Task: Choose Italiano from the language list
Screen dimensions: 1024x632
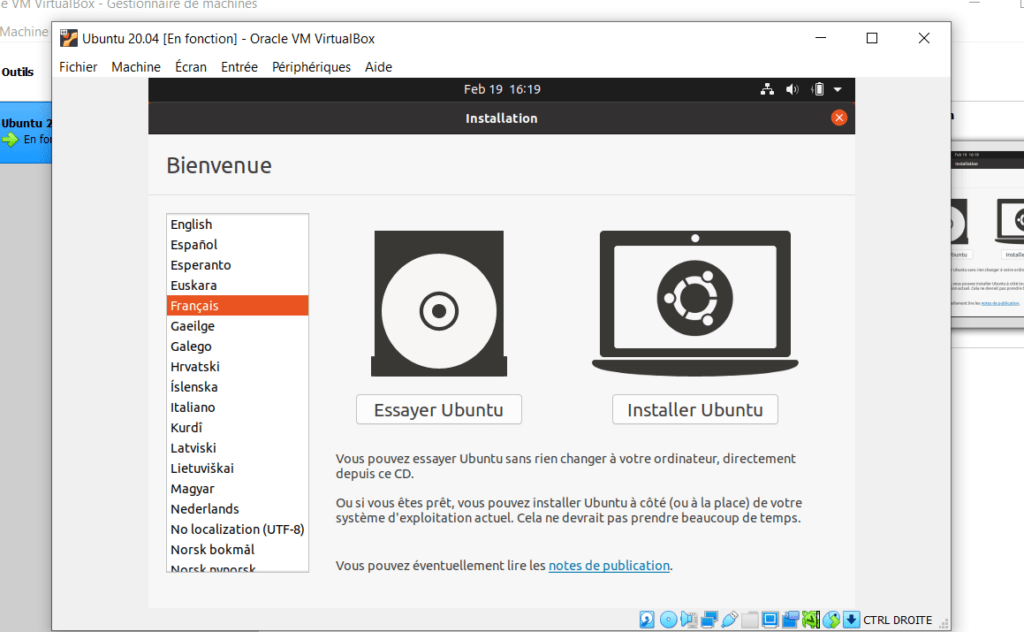Action: click(238, 407)
